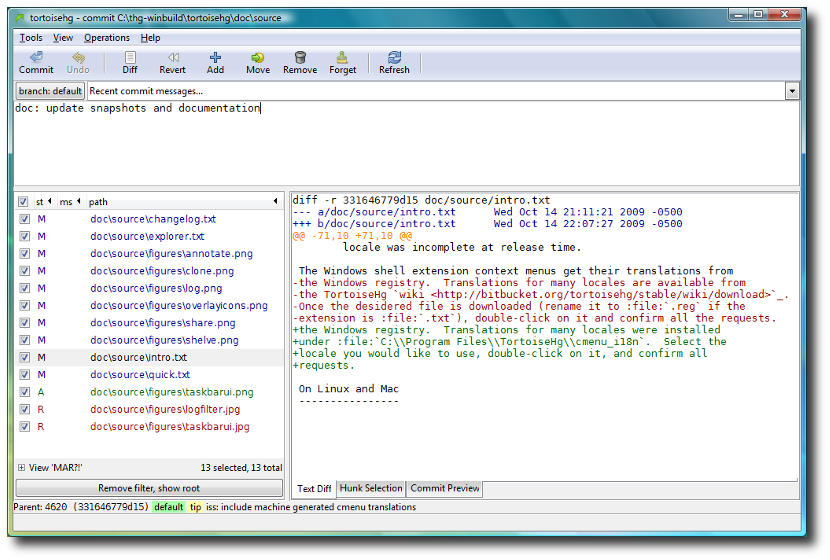
Task: Click into the commit message text field
Action: point(400,145)
